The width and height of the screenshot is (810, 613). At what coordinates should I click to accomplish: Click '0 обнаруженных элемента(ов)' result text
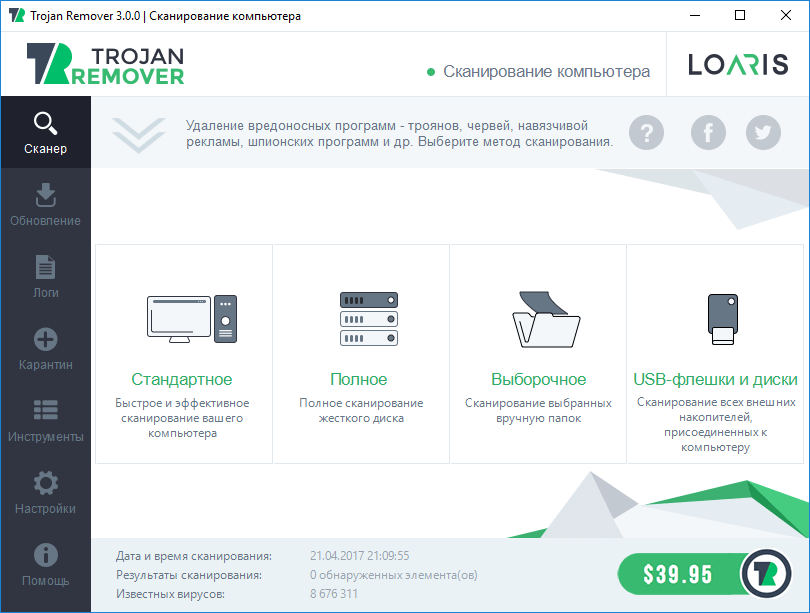click(x=394, y=575)
